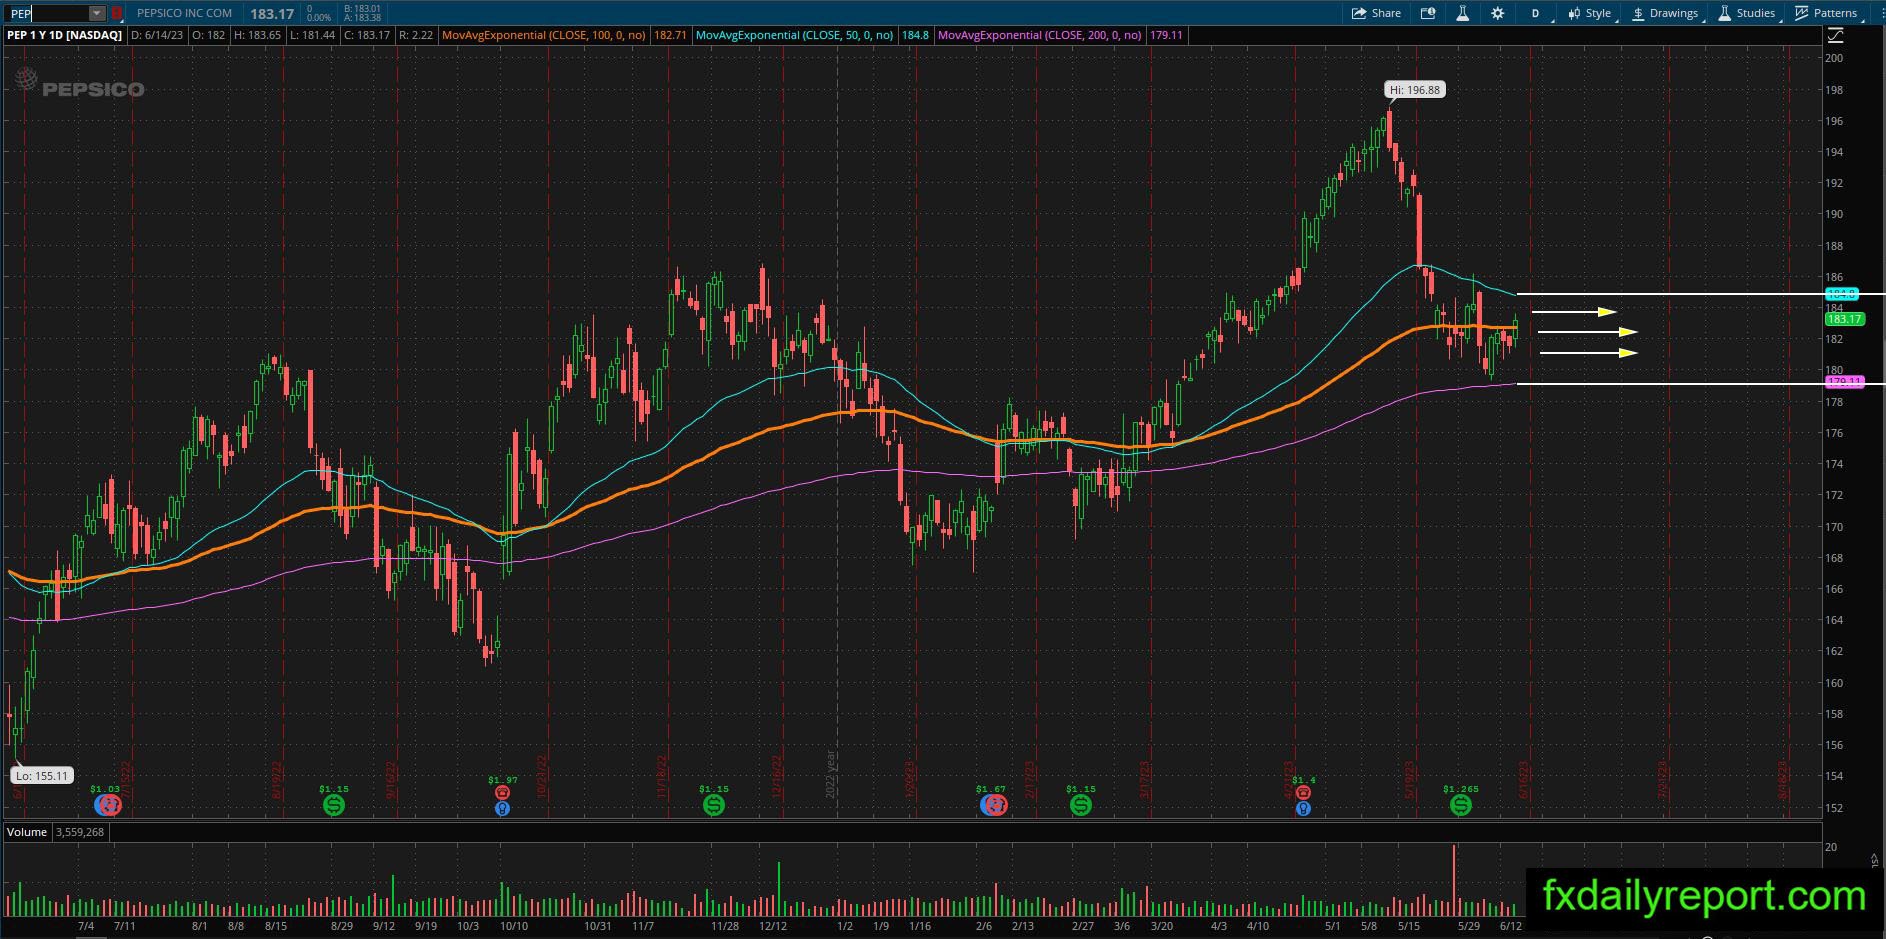Click the Hi: 196.88 price bubble
The height and width of the screenshot is (939, 1886).
click(x=1415, y=90)
